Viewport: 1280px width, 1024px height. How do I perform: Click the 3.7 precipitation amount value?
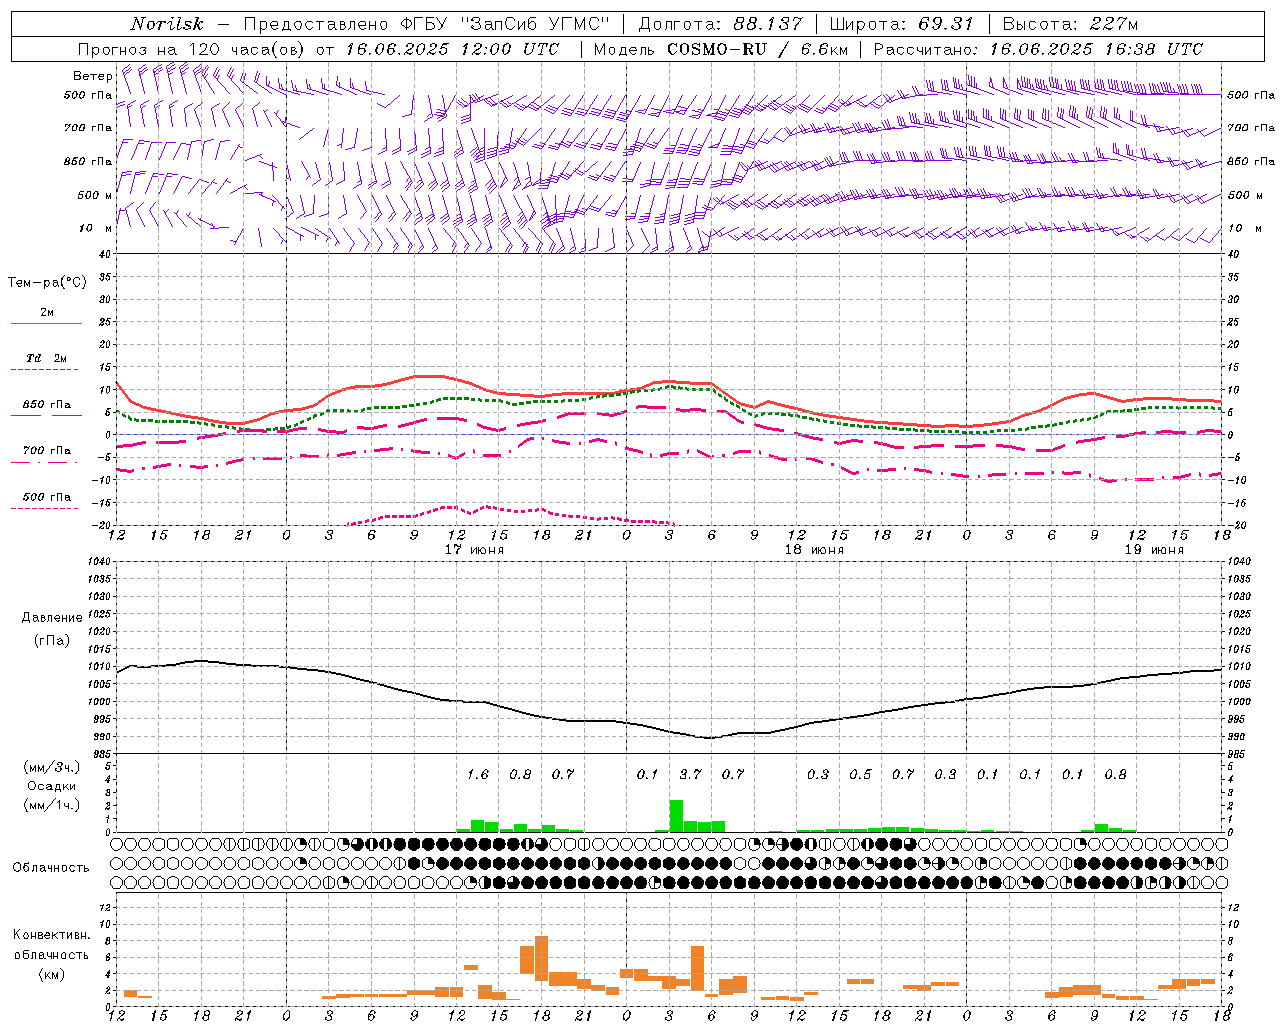coord(690,774)
